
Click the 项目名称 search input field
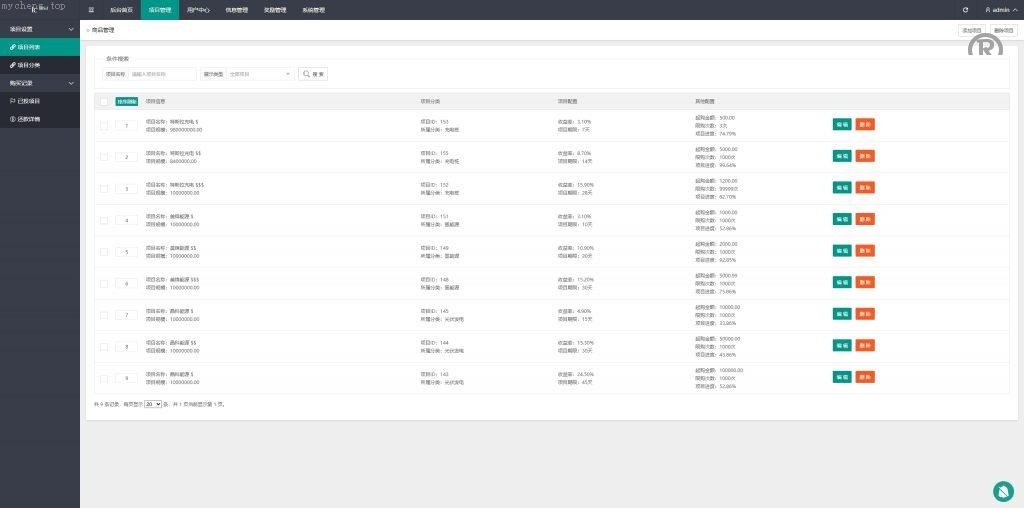tap(162, 74)
